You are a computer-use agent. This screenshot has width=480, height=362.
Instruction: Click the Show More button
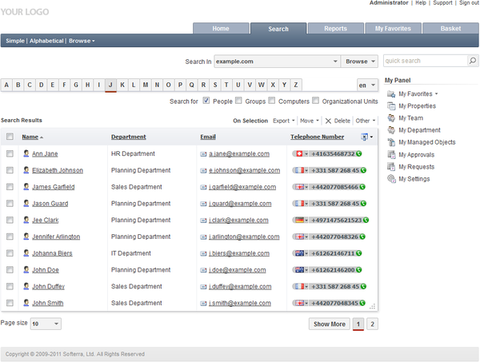(329, 324)
